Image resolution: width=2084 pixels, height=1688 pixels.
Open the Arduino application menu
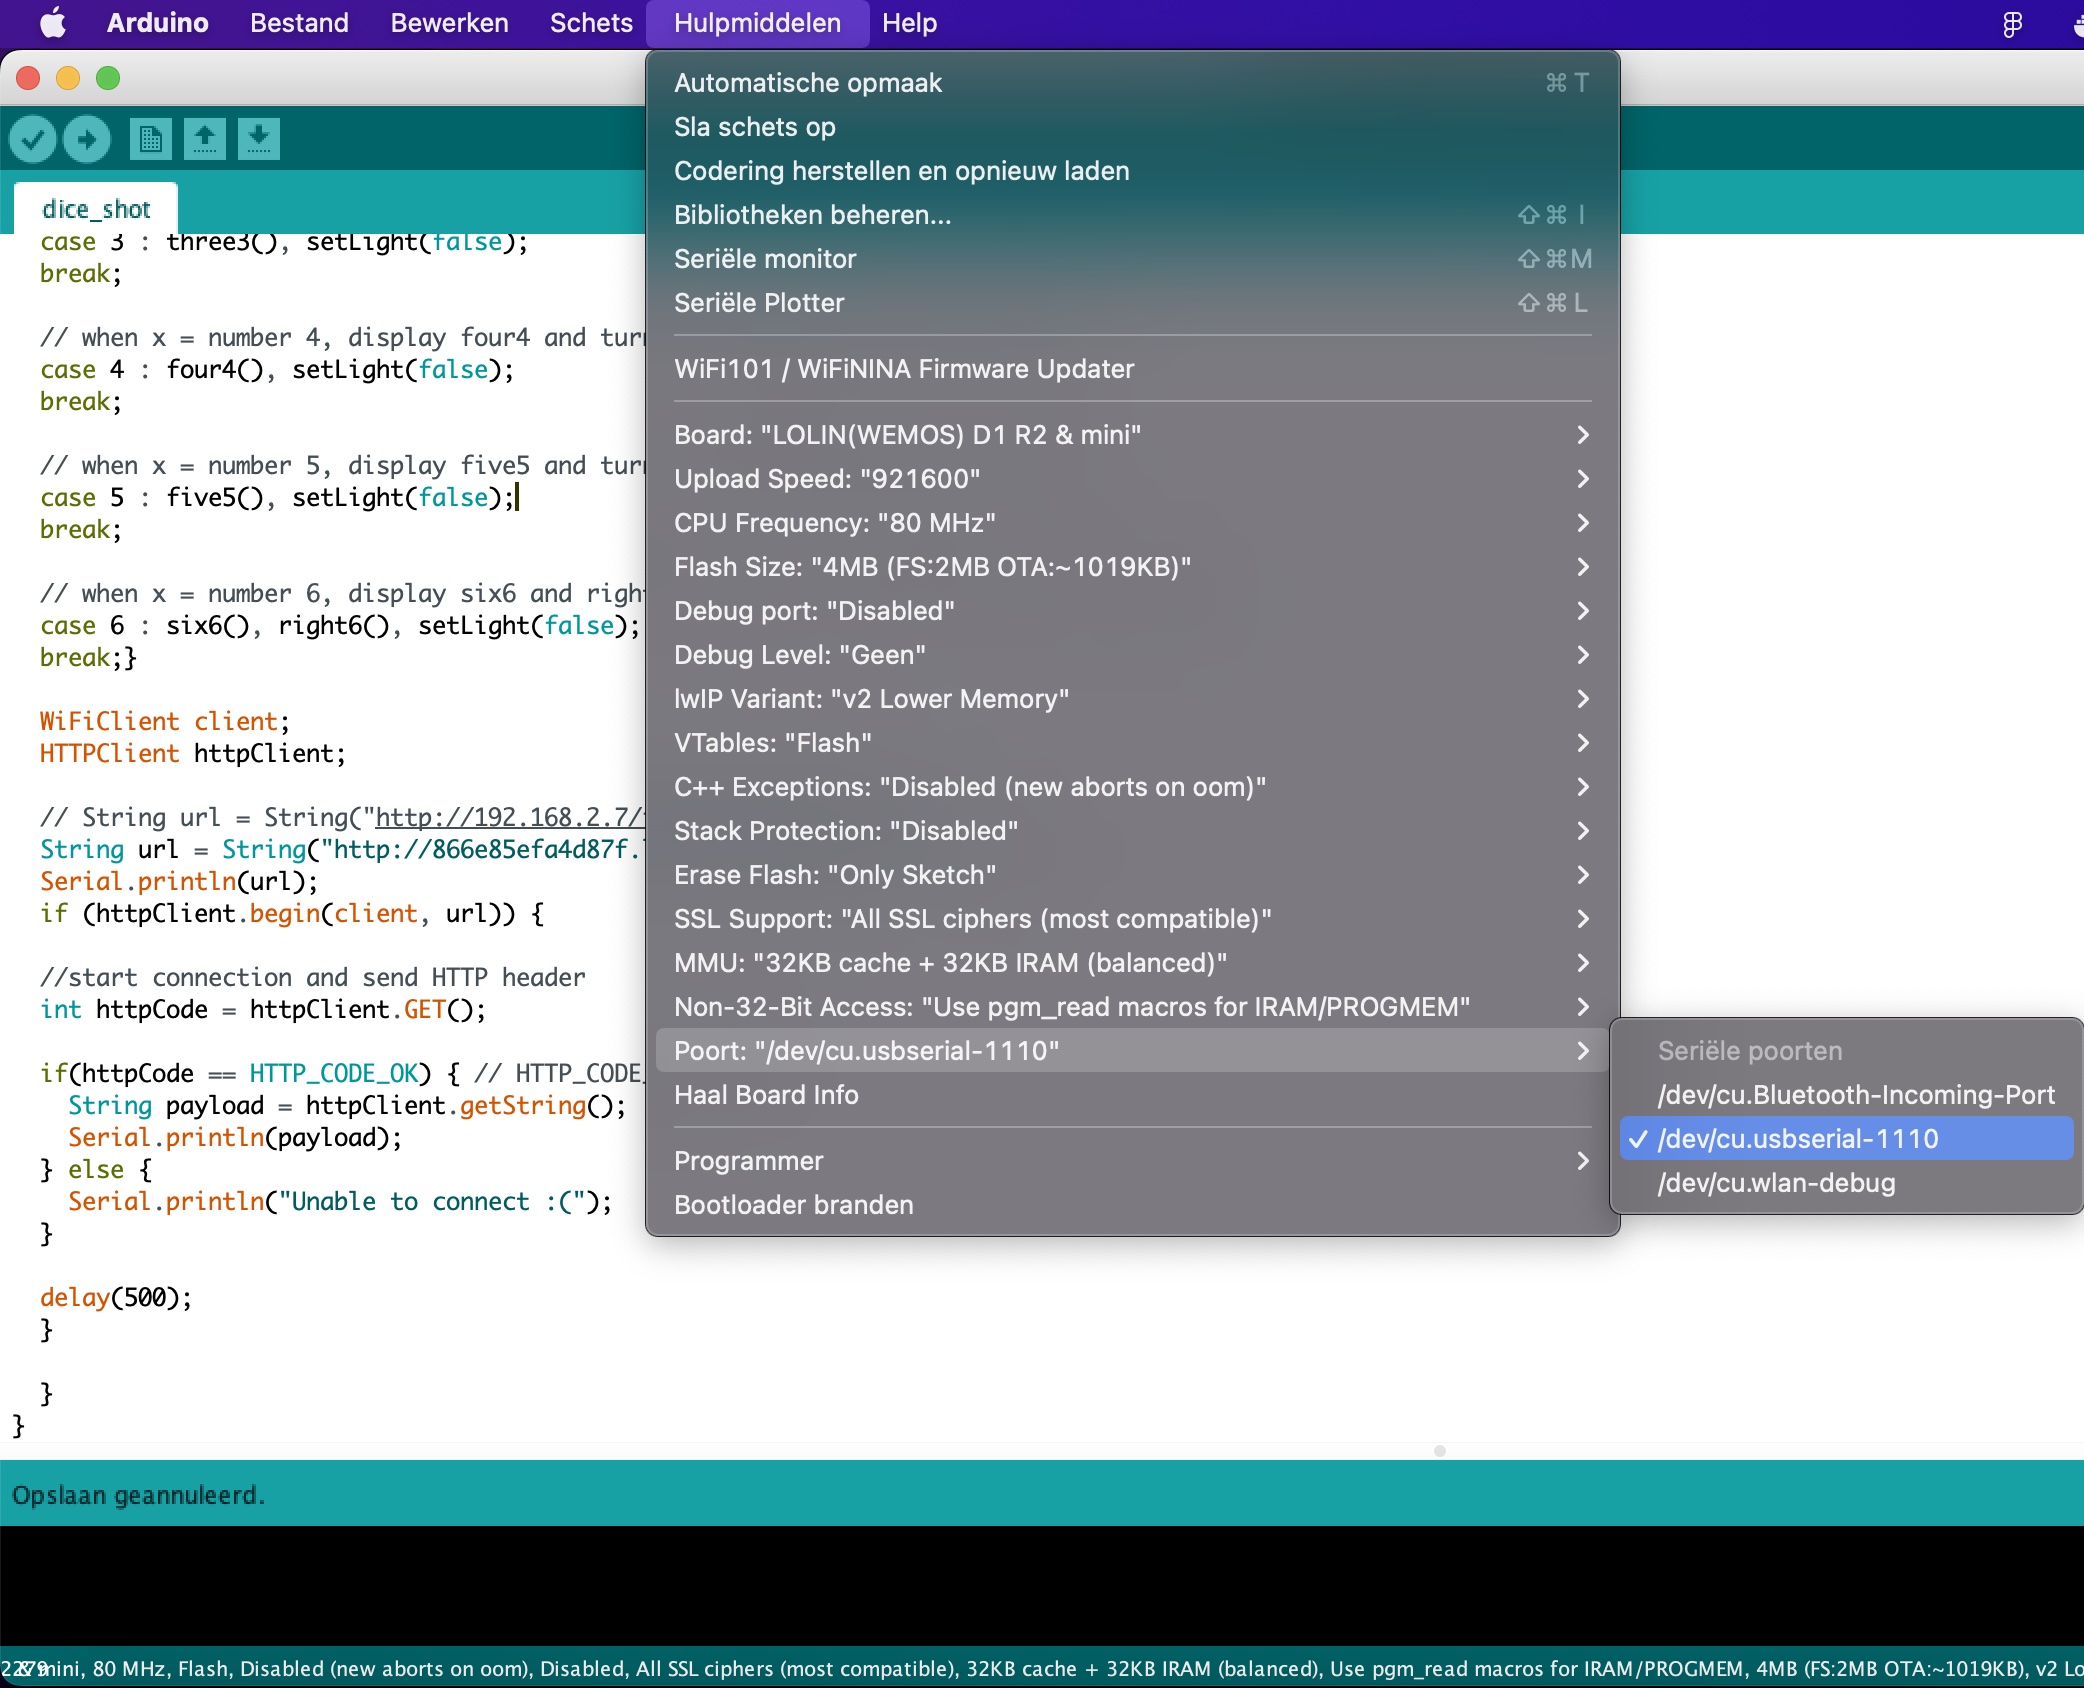coord(158,23)
